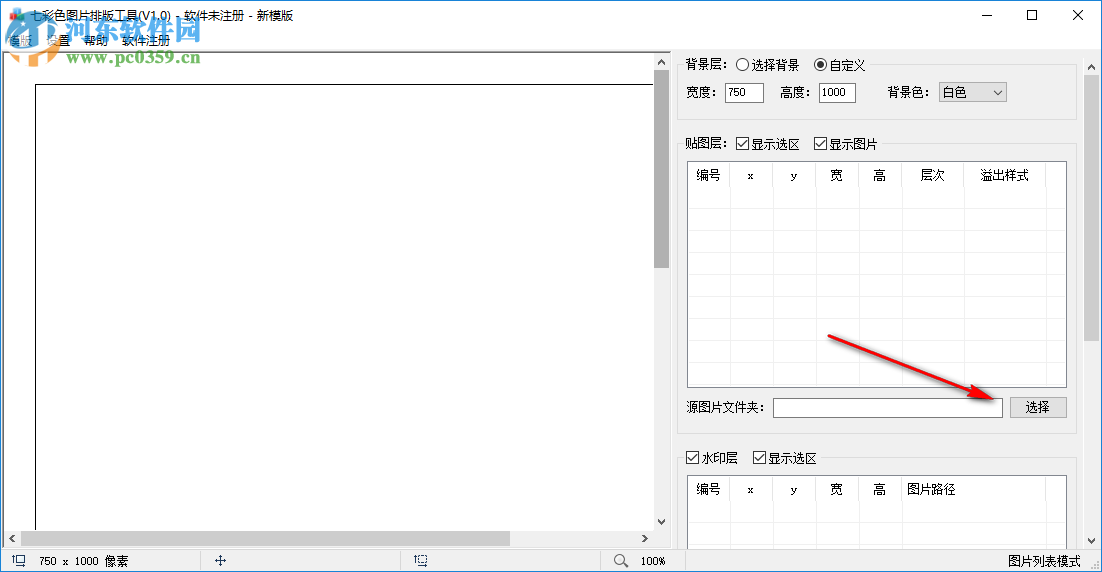Click the 高 column header in 贴图层 table
This screenshot has height=572, width=1102.
[880, 175]
